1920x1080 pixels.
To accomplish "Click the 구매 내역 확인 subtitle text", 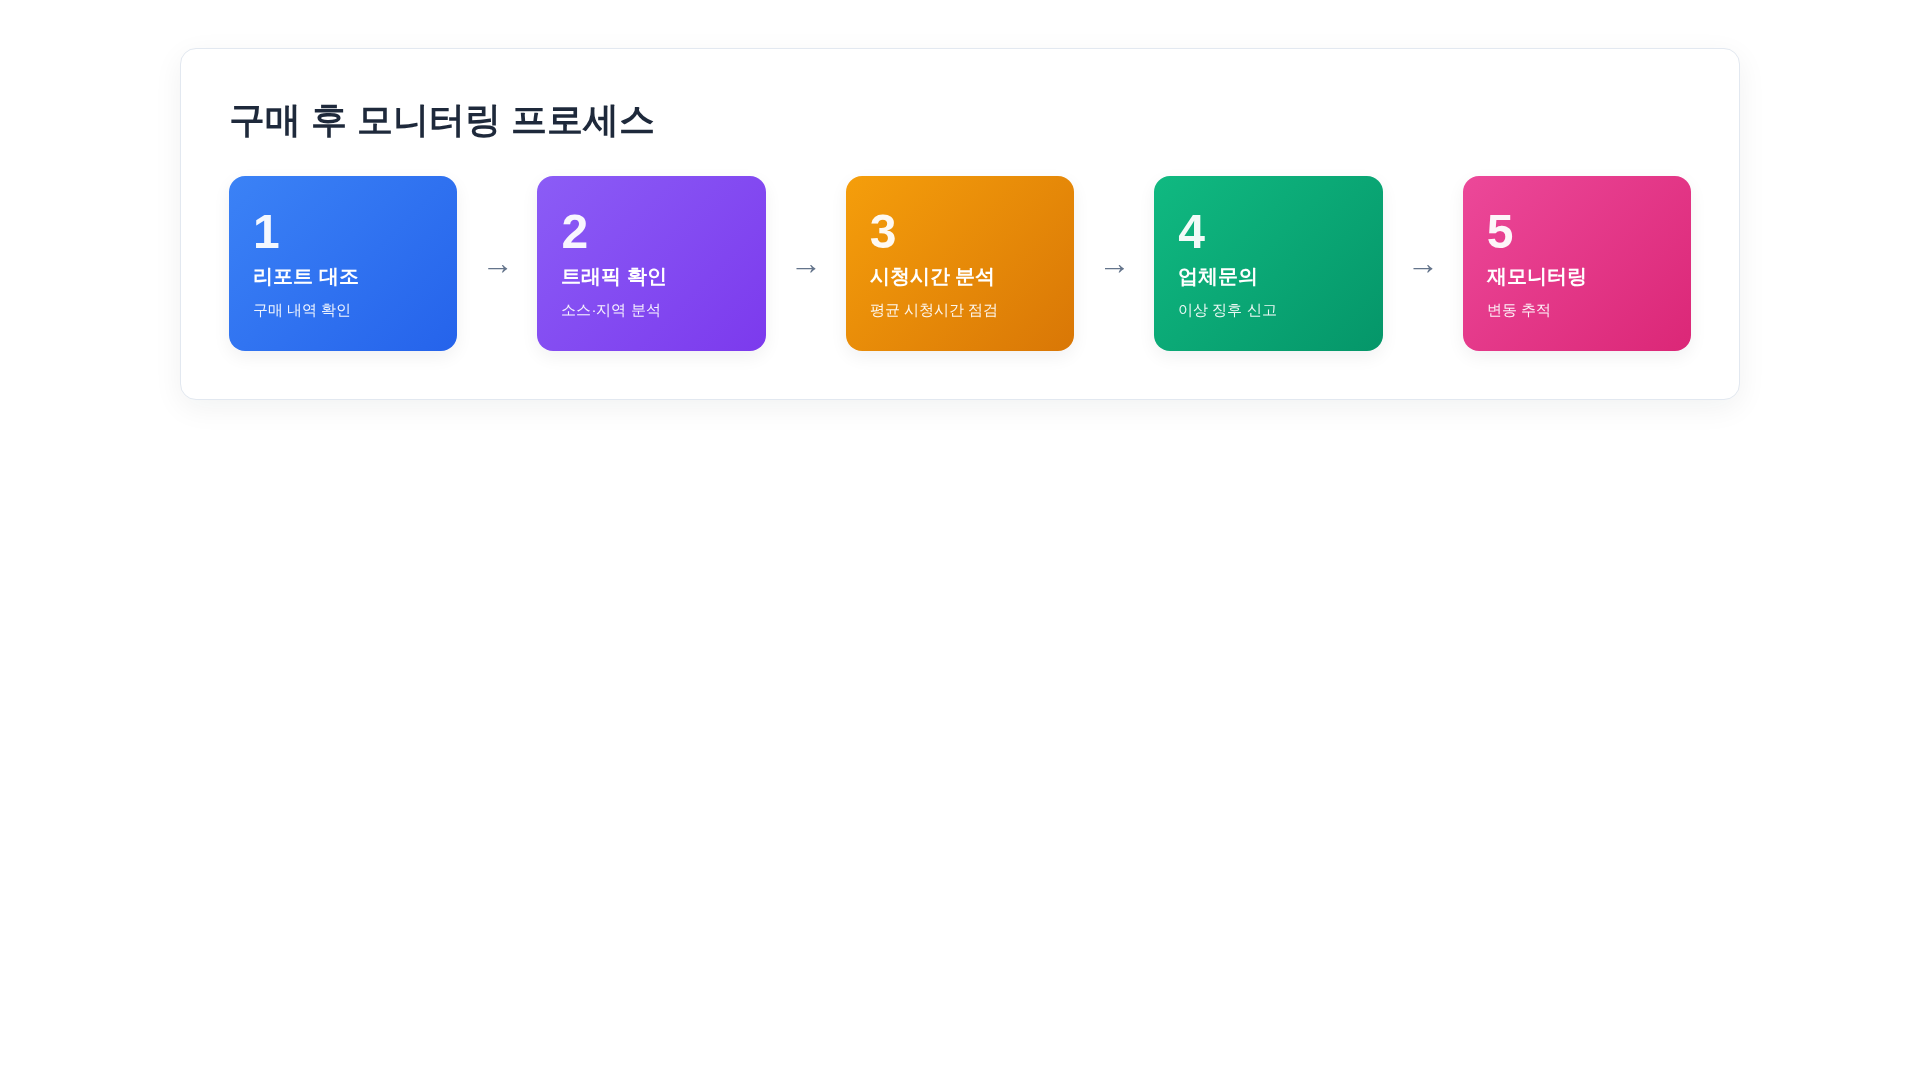I will pyautogui.click(x=303, y=310).
